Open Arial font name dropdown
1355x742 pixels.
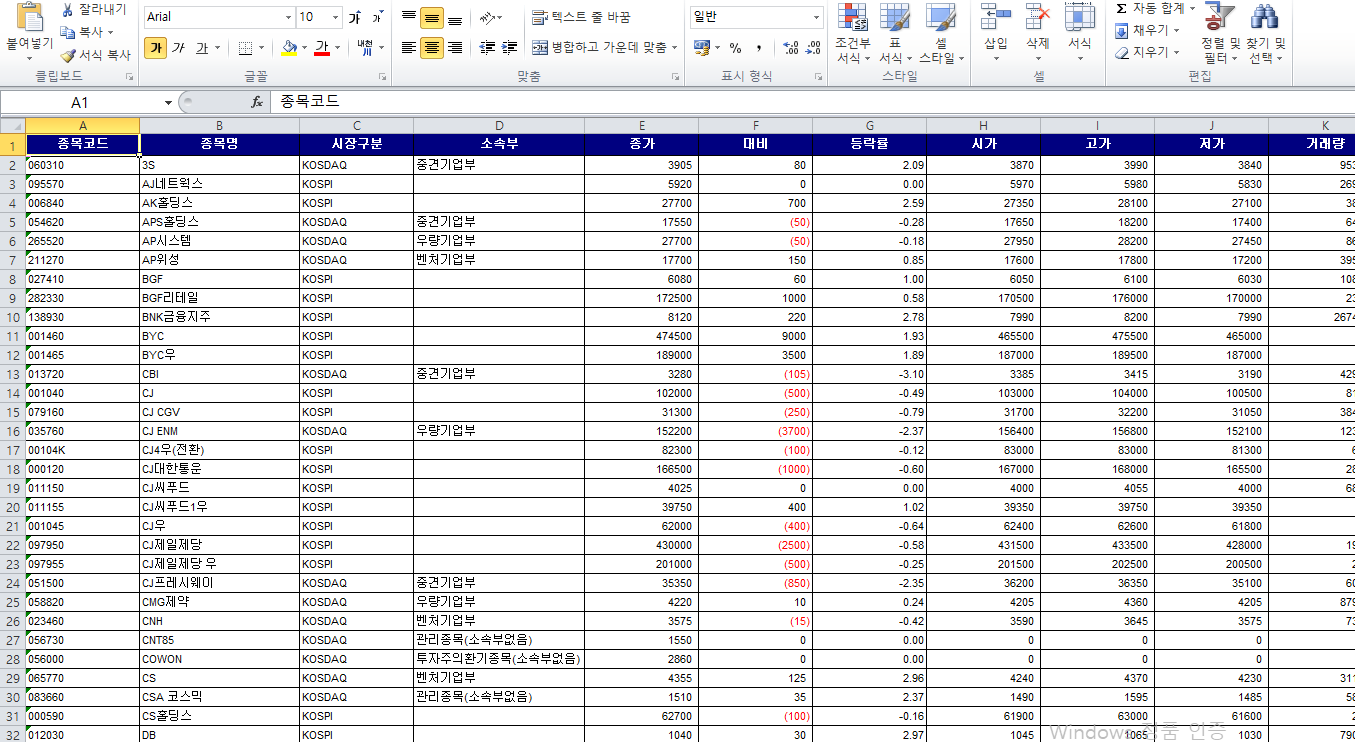coord(288,17)
